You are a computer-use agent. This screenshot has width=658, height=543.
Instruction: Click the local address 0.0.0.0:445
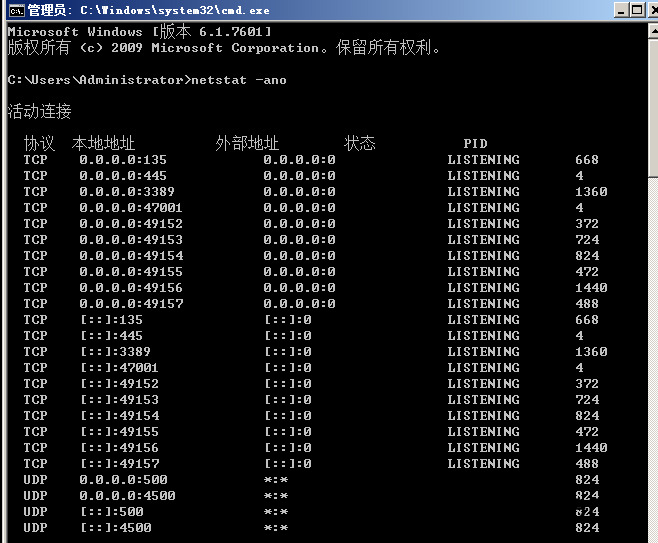click(x=123, y=176)
